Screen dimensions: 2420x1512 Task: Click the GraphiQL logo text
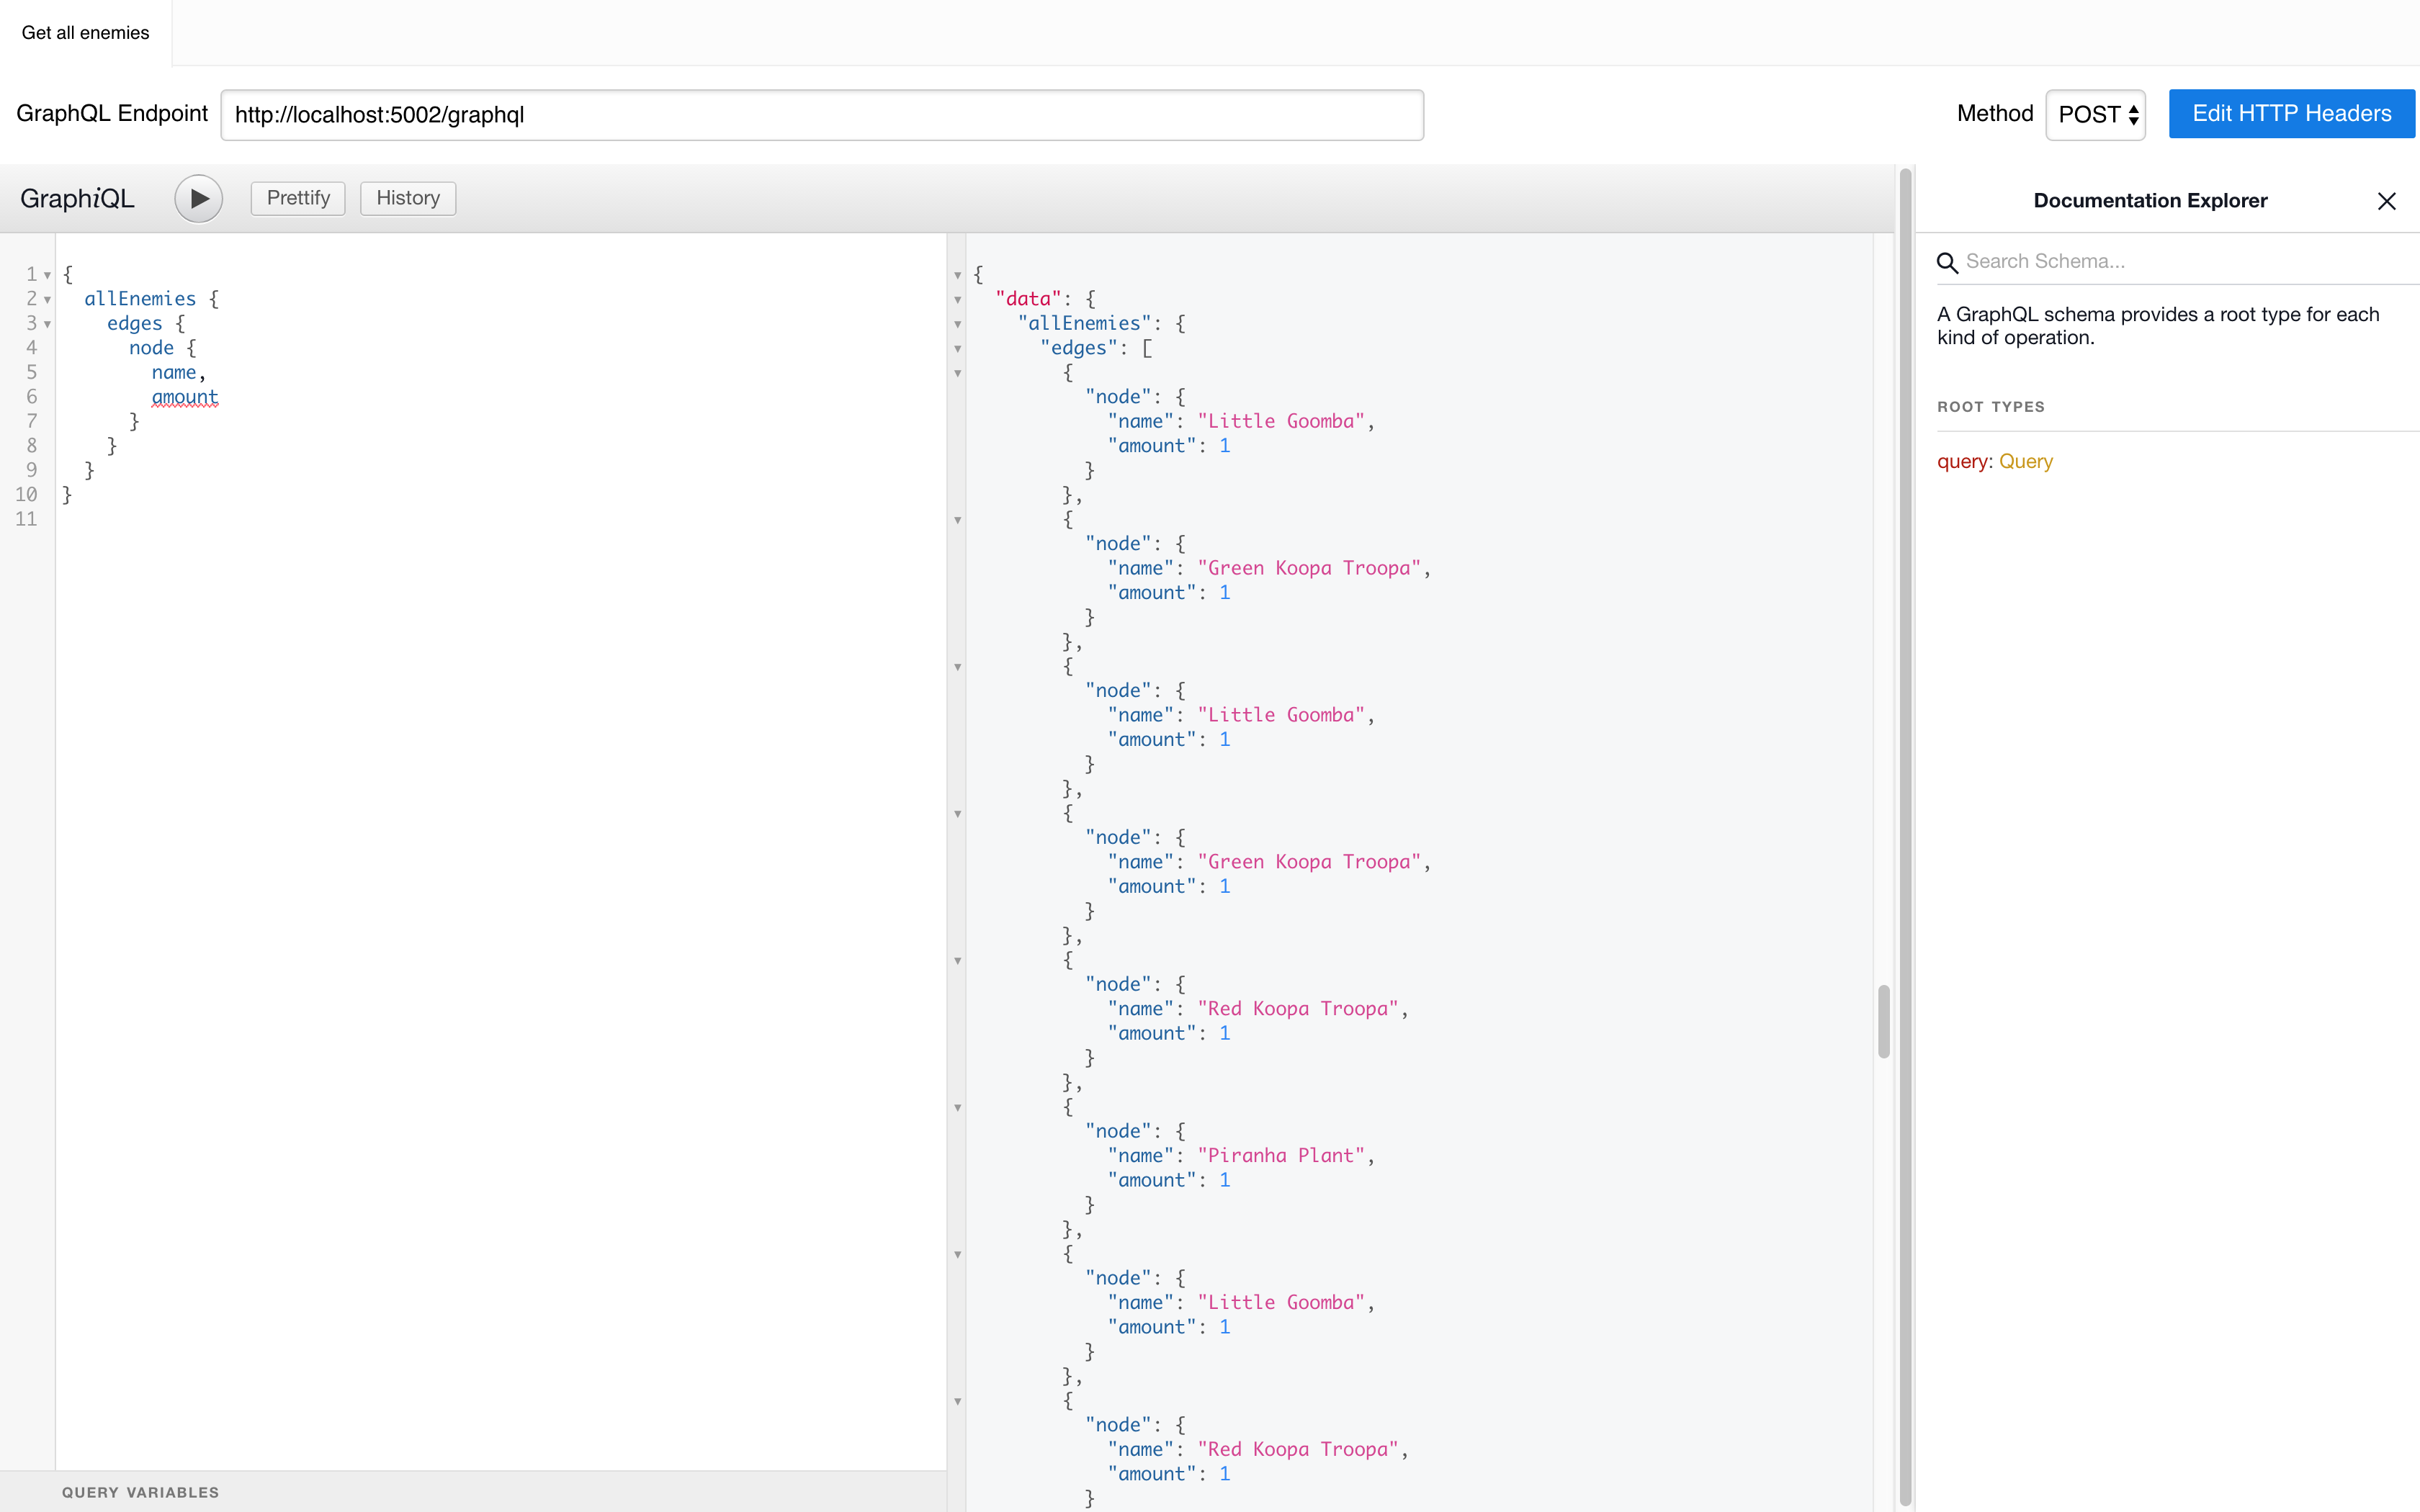point(77,198)
